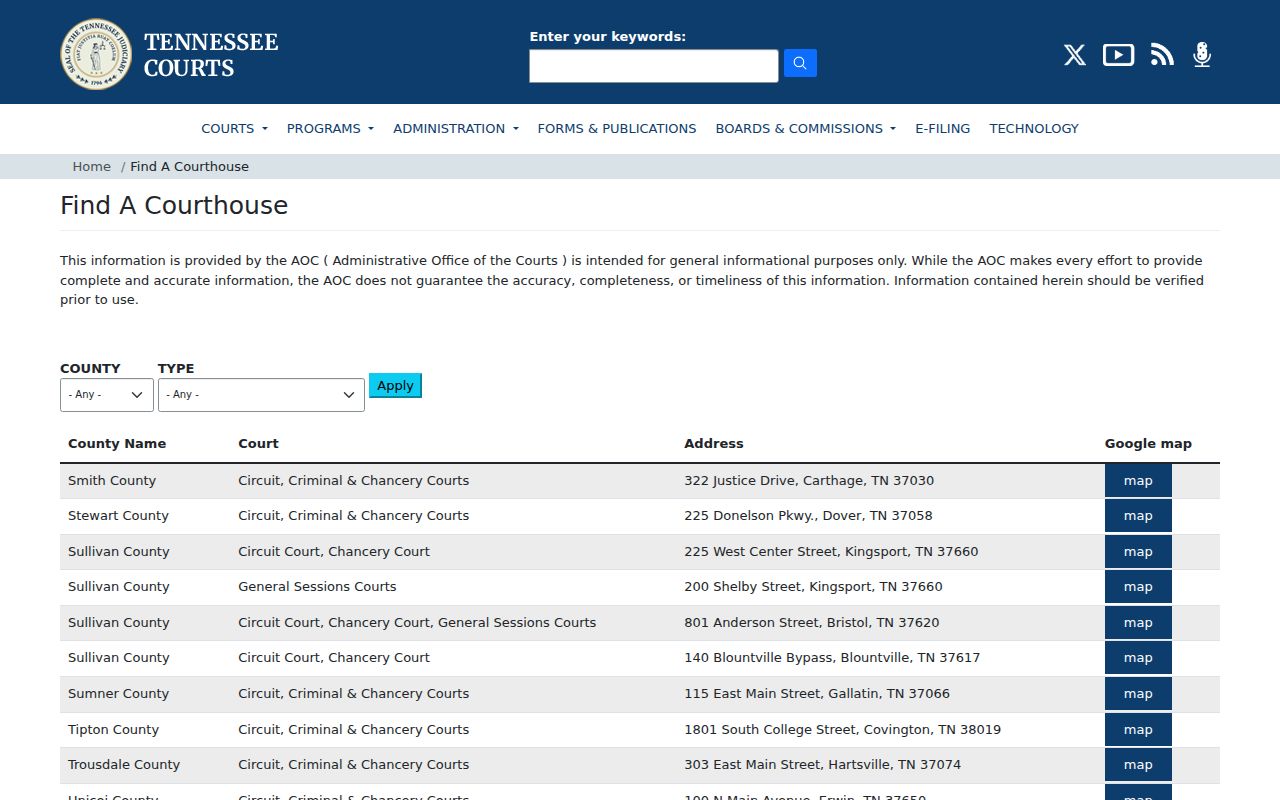Open map for 200 Shelby Street

pyautogui.click(x=1138, y=587)
